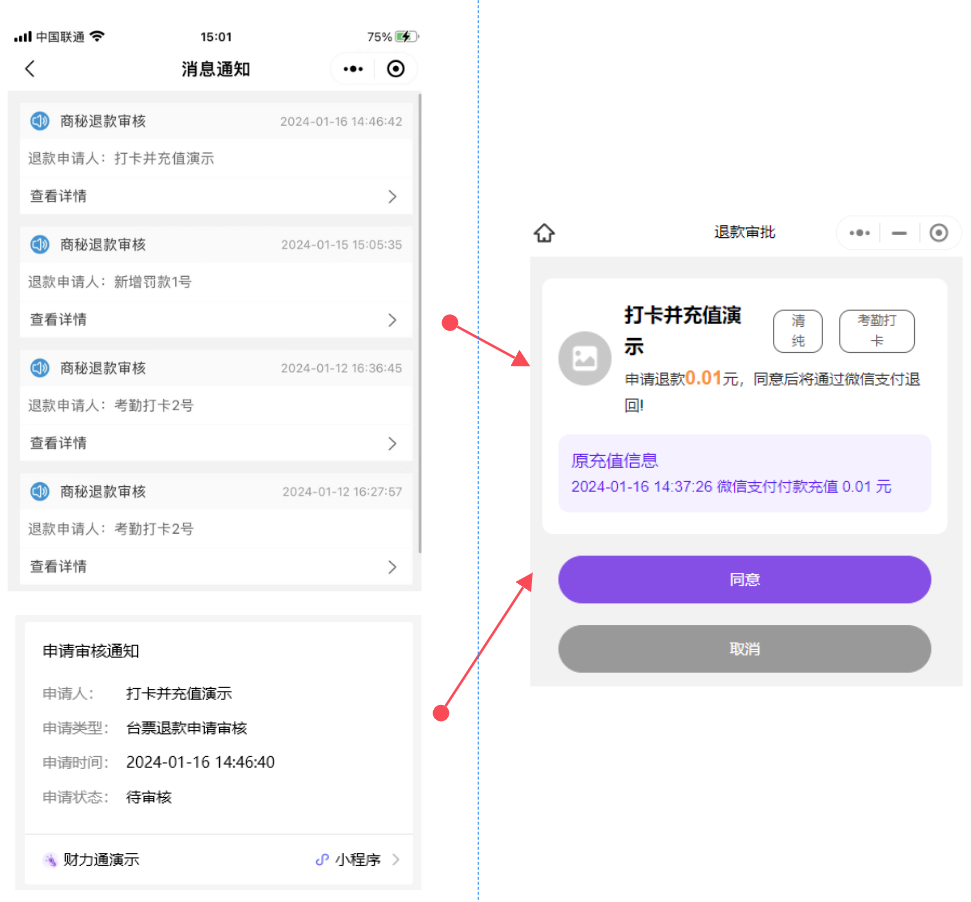Tap the speaker icon on the 16:27:57 notification
Image resolution: width=971 pixels, height=902 pixels.
40,492
